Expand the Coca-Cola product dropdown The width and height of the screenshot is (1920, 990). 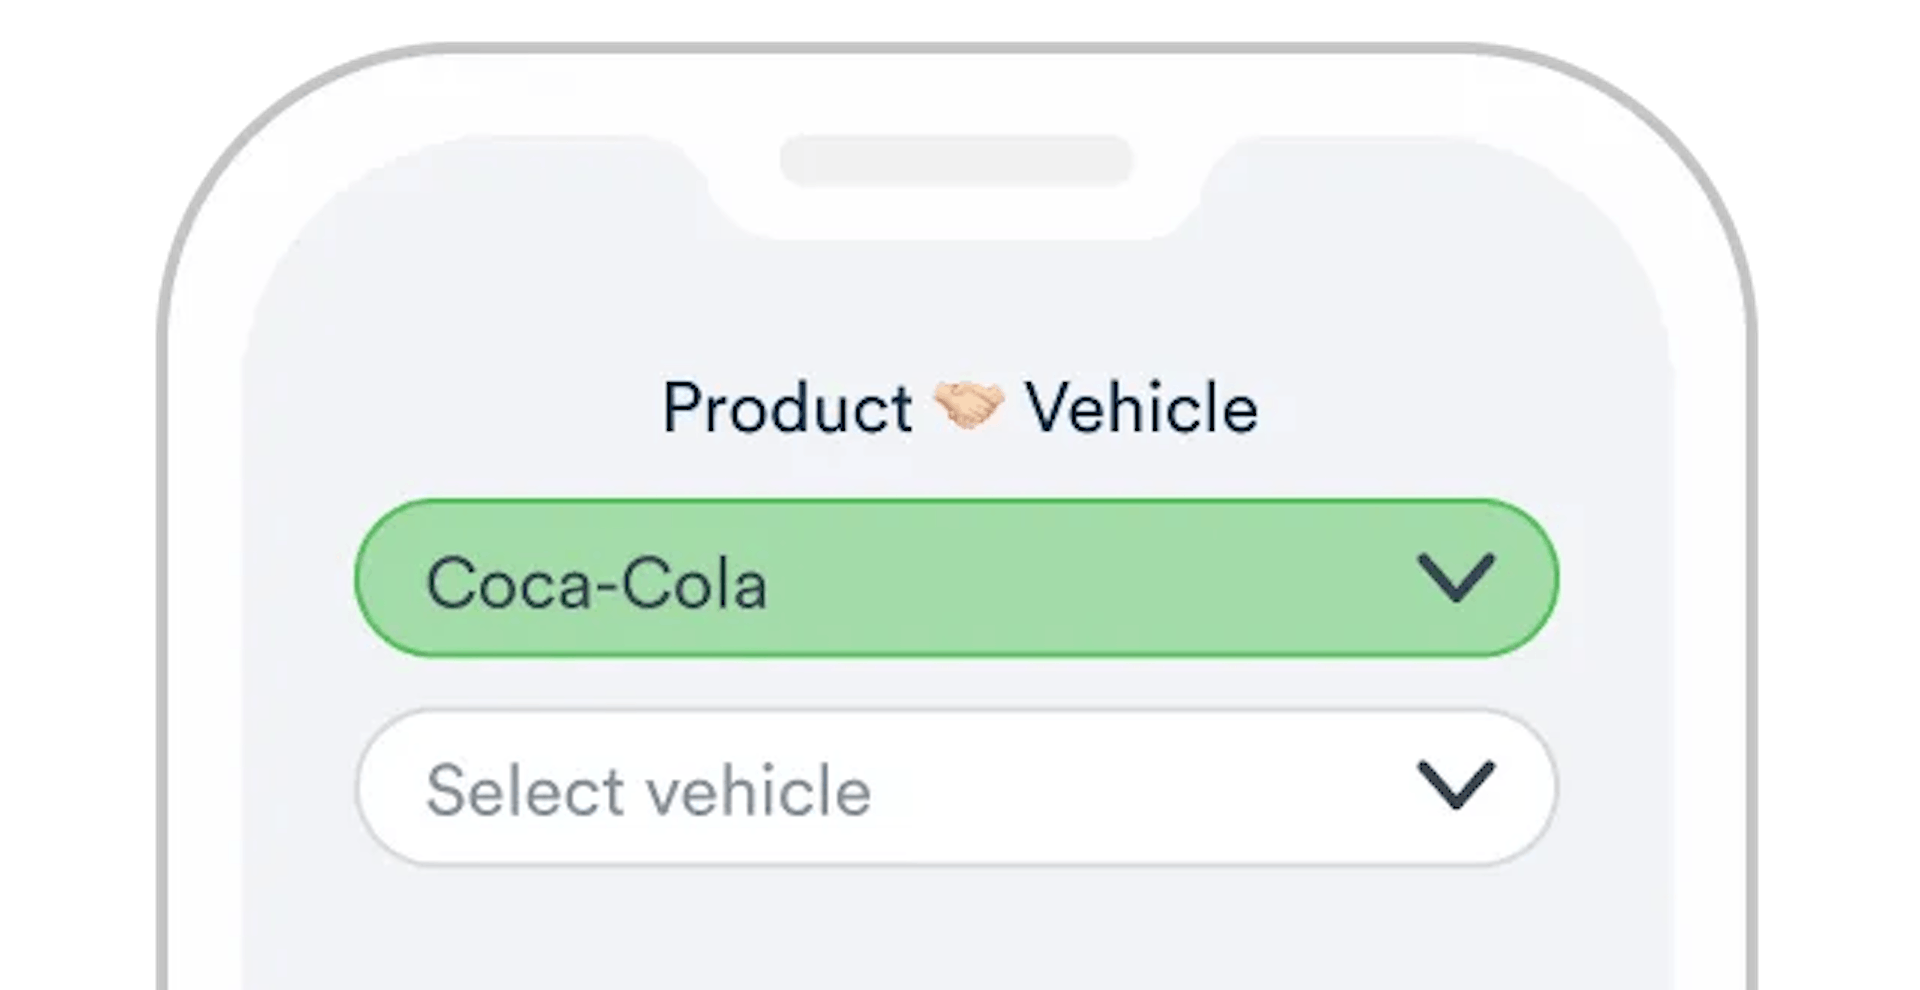(956, 578)
